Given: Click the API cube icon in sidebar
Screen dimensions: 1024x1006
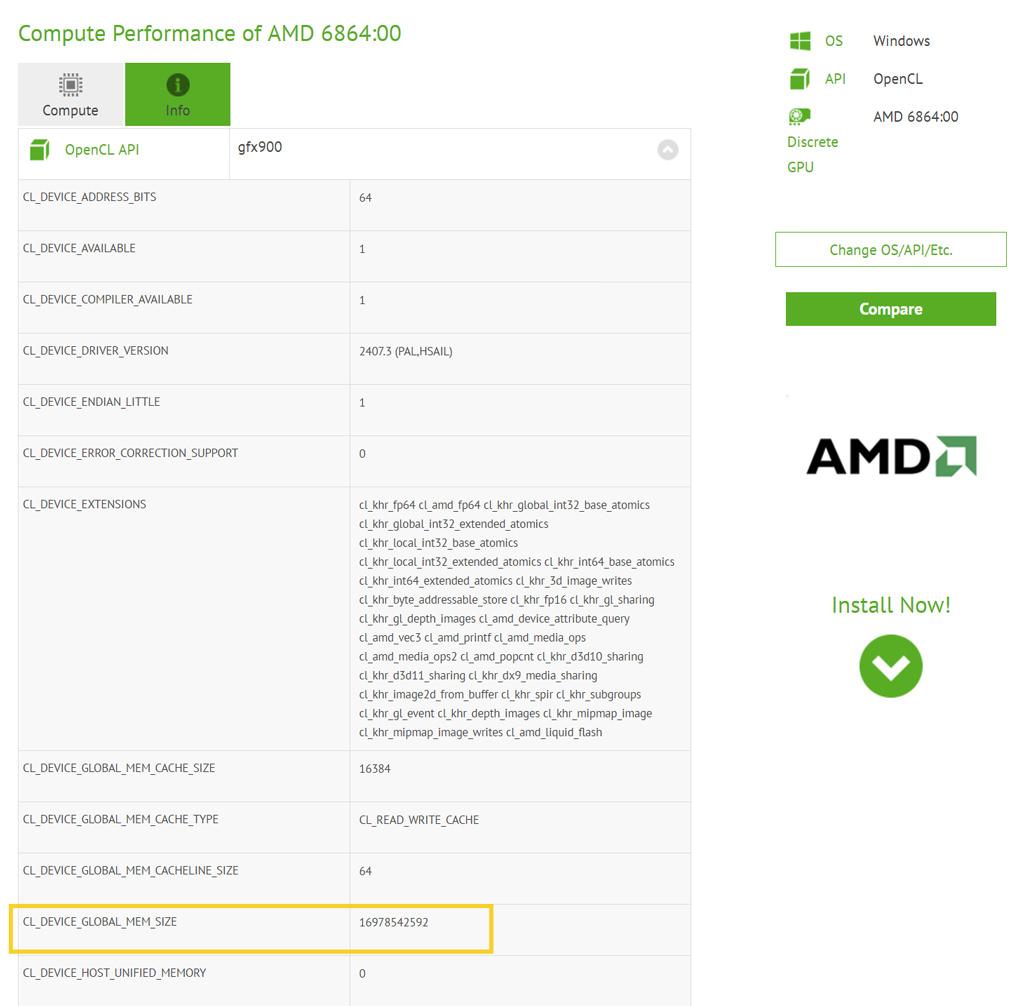Looking at the screenshot, I should tap(800, 79).
